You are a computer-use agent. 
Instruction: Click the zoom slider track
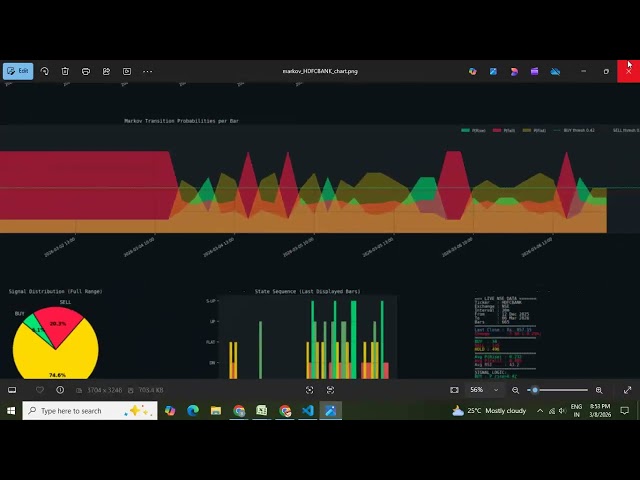[x=558, y=390]
